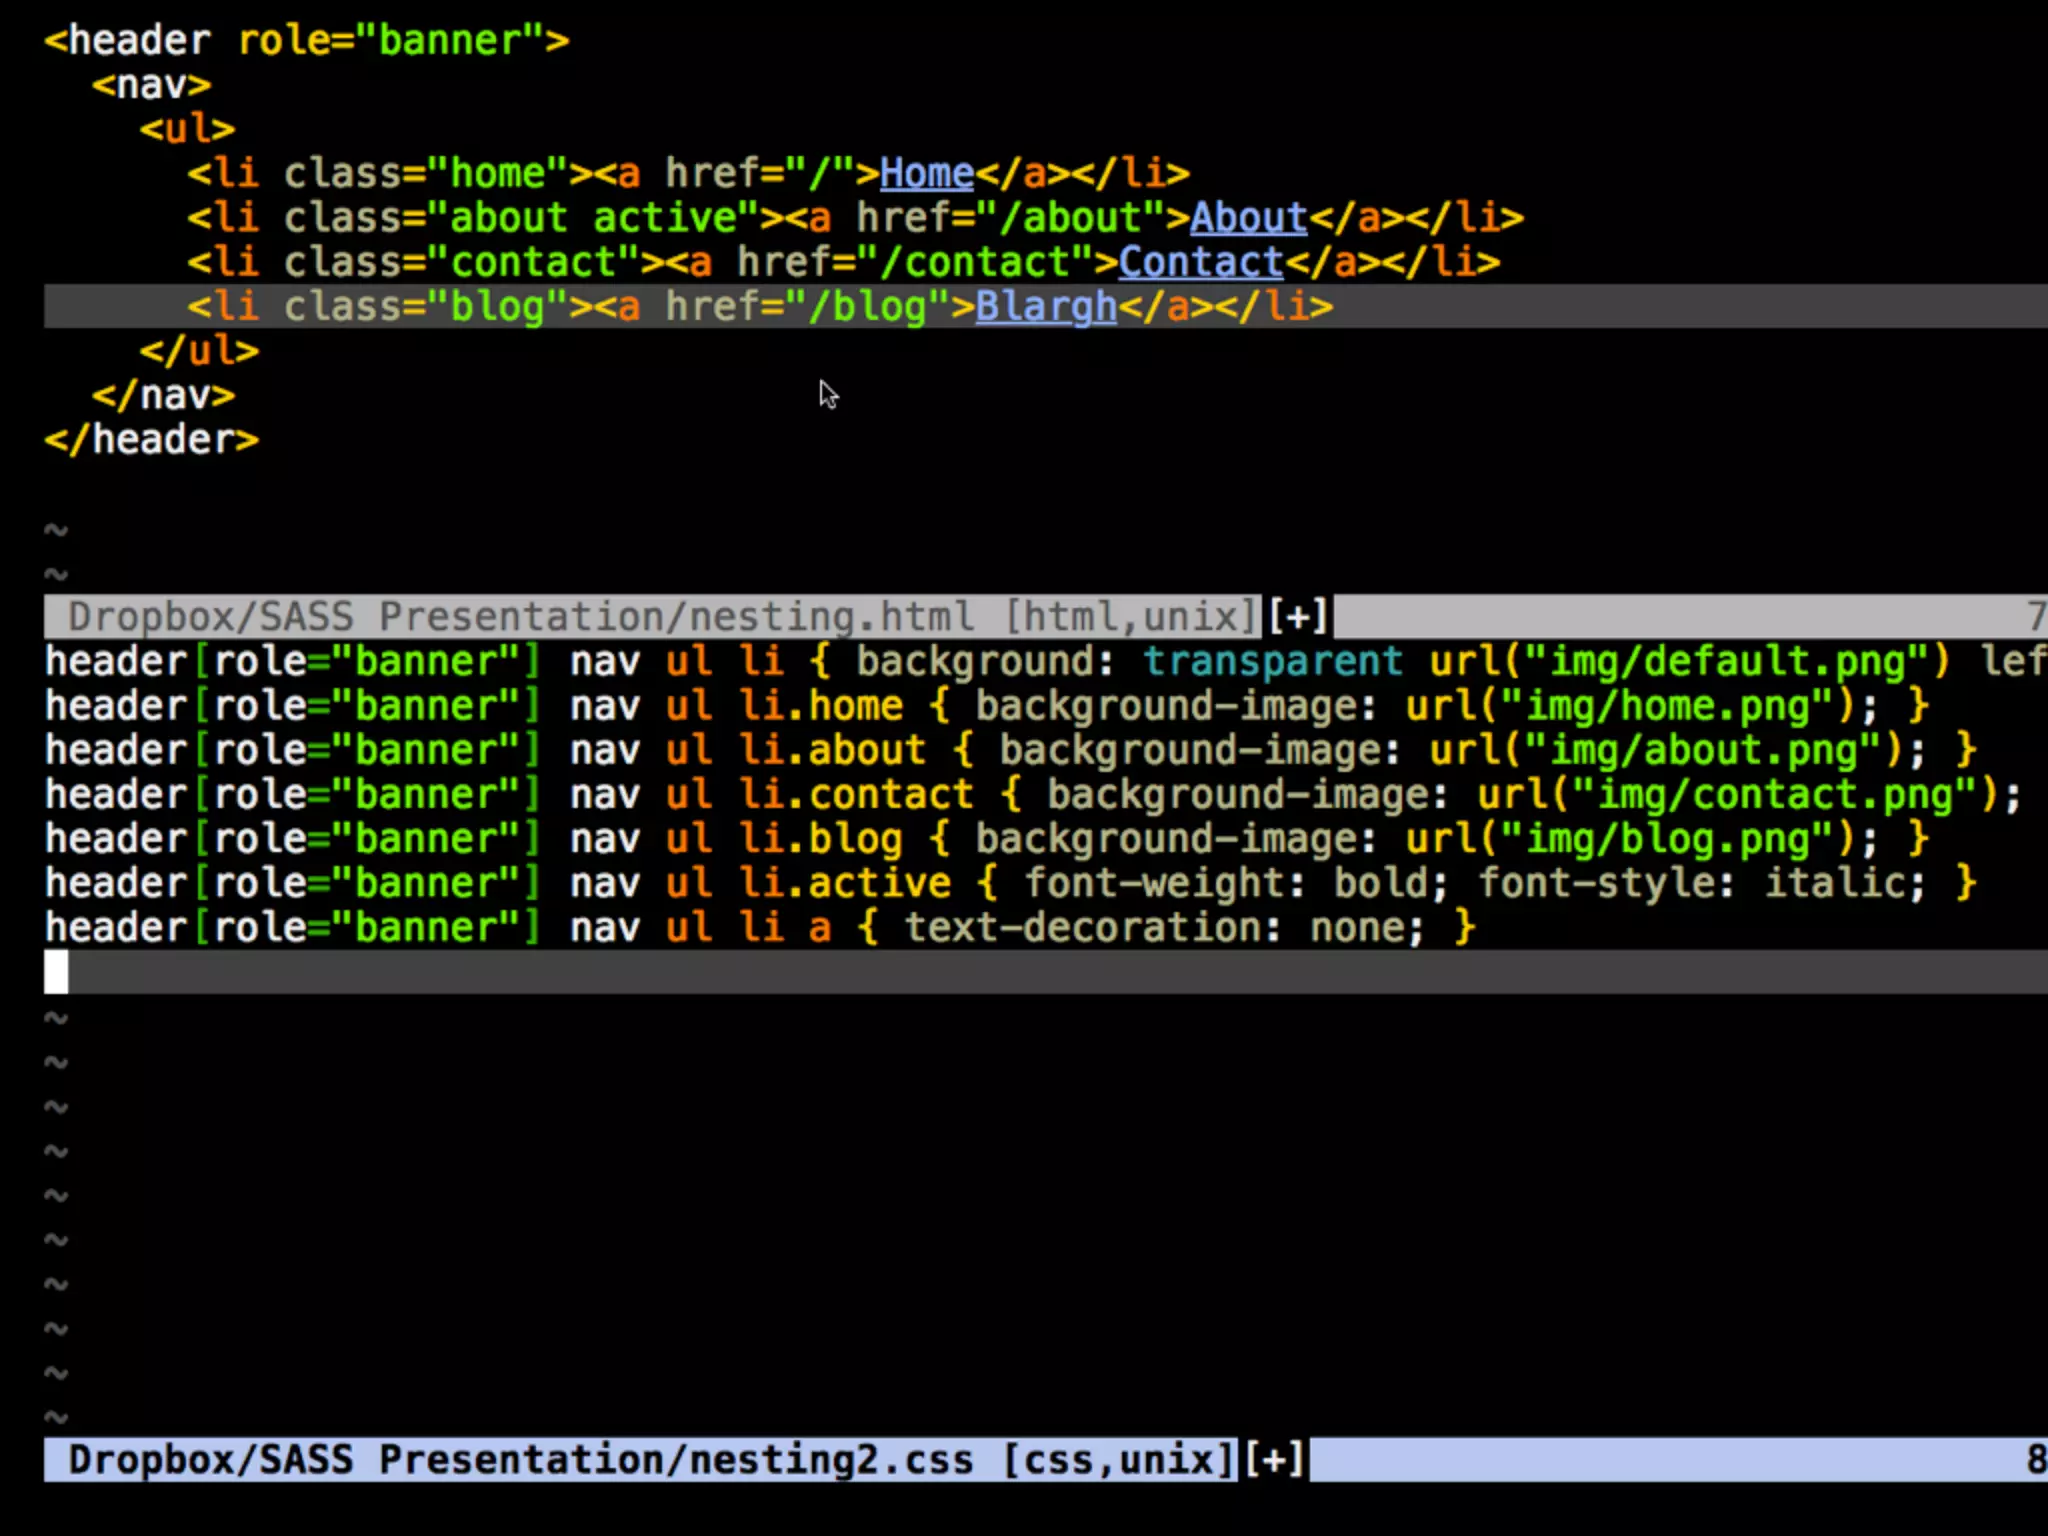Click the About link text
Image resolution: width=2048 pixels, height=1536 pixels.
point(1248,218)
